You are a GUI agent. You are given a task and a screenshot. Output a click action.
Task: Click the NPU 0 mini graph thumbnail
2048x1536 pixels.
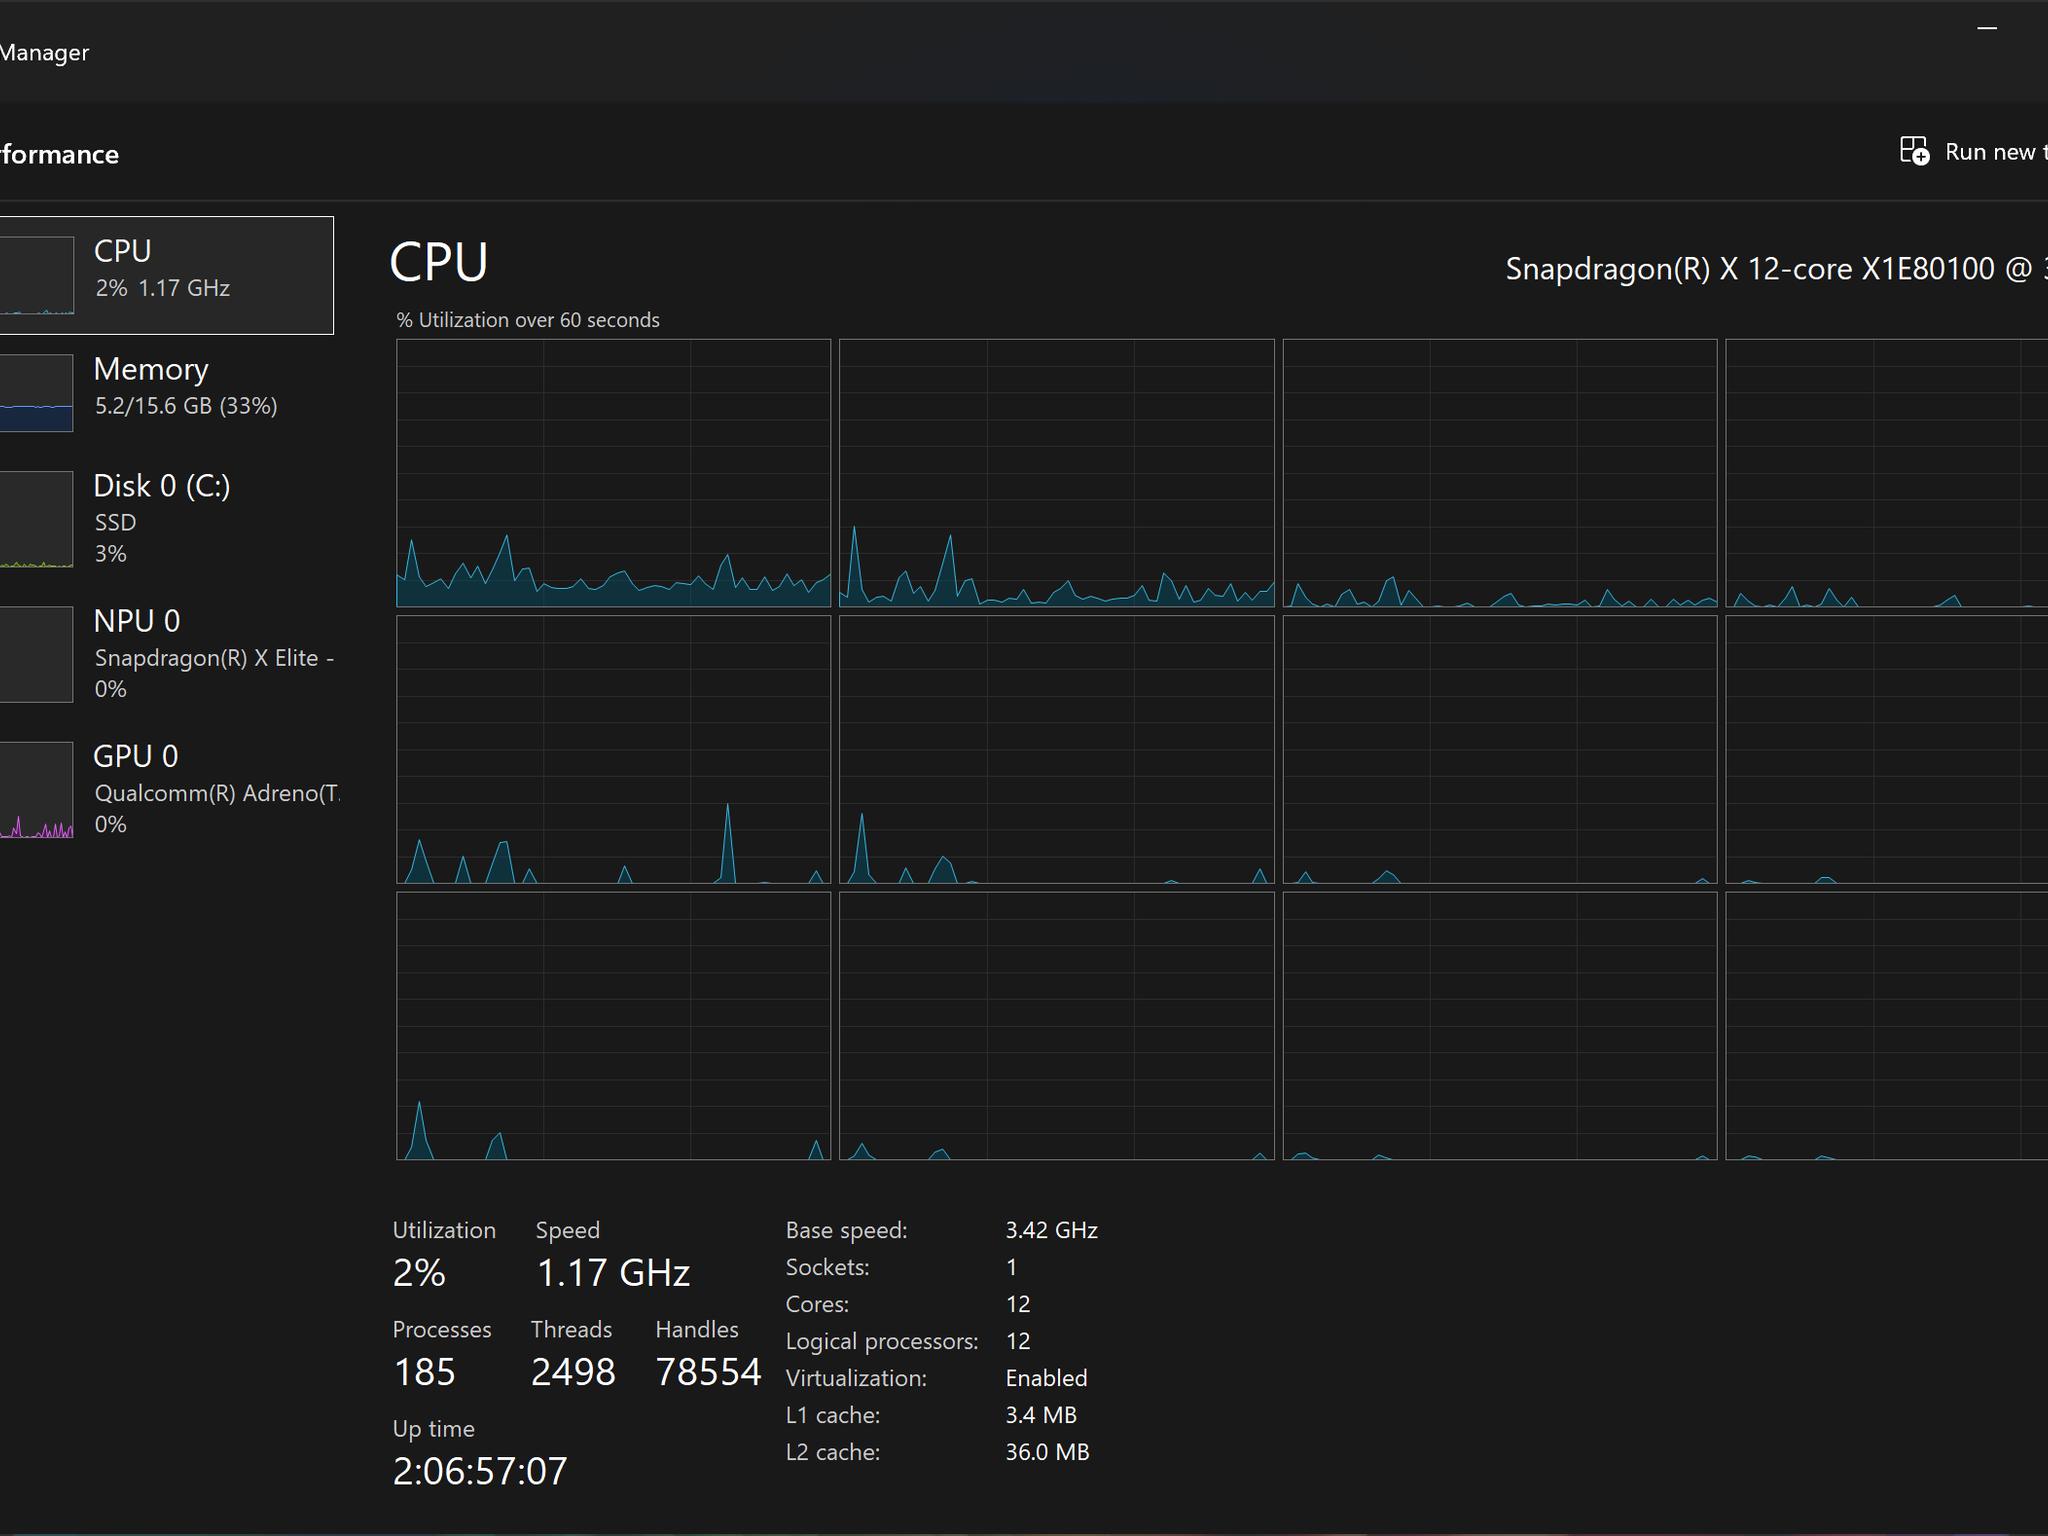click(36, 655)
